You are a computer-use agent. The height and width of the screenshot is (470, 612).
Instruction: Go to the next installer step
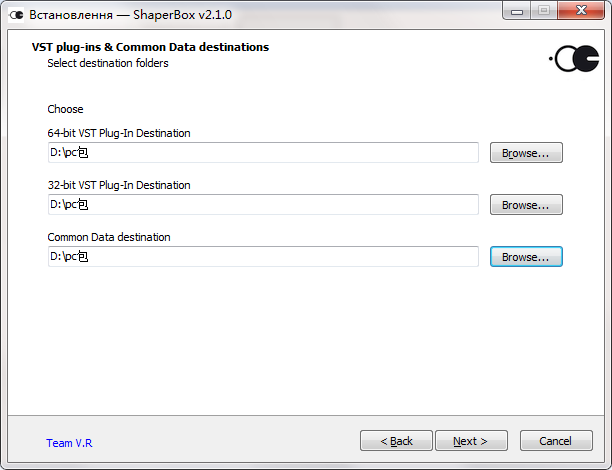[471, 441]
